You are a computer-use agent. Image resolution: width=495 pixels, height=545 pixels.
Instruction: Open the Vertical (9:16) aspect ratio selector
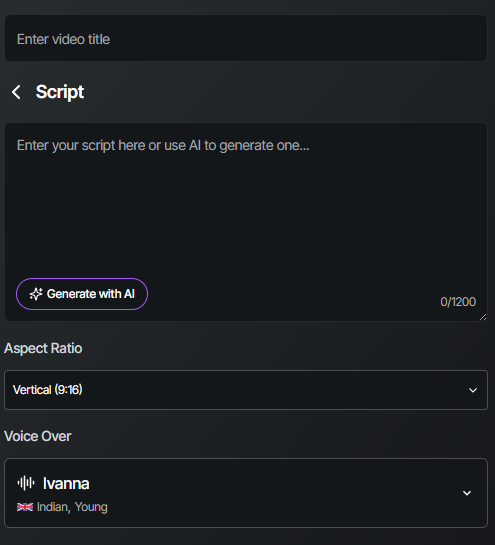tap(246, 390)
